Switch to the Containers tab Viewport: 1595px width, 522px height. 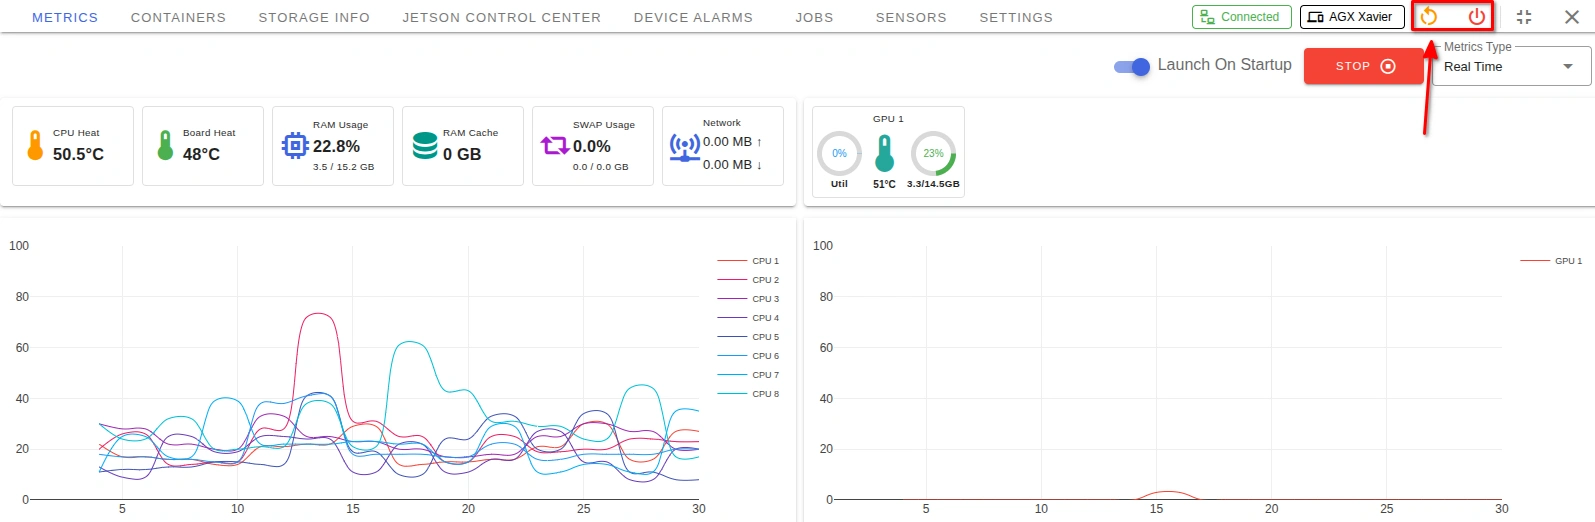tap(178, 17)
